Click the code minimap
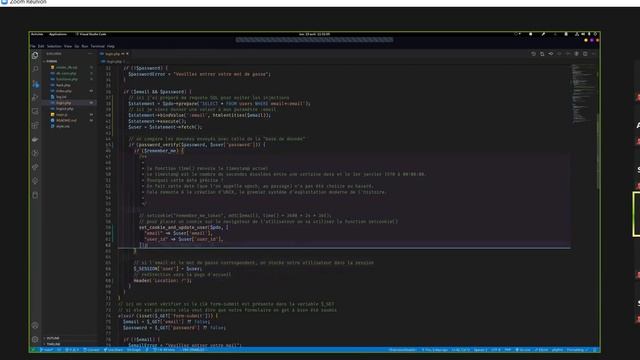This screenshot has width=640, height=360. (x=583, y=94)
